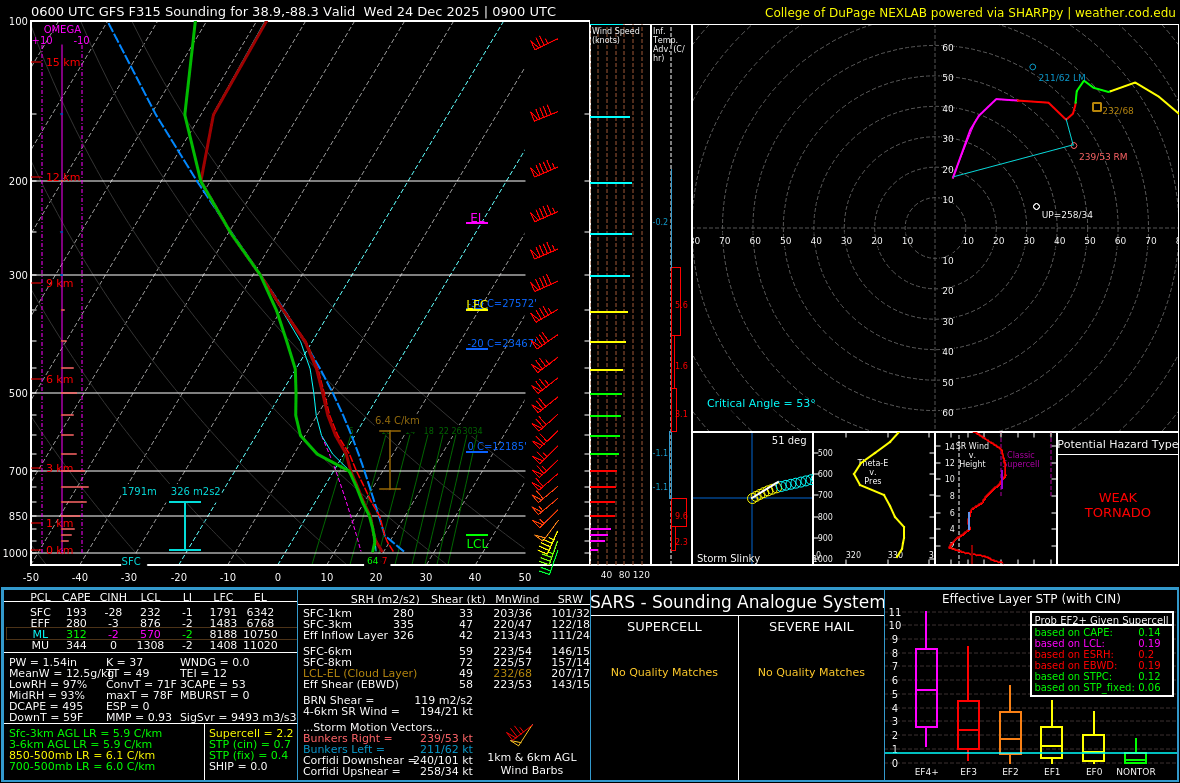1180x783 pixels.
Task: Click the 211/62 LM hodograph label
Action: click(x=1062, y=78)
